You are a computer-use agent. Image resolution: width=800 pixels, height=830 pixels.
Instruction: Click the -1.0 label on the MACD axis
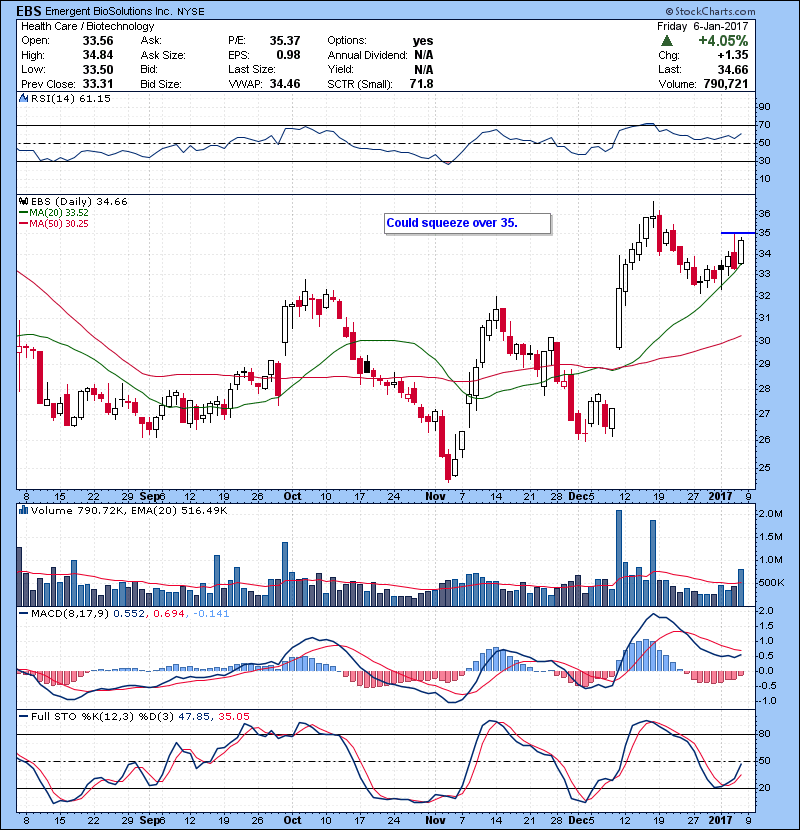767,701
